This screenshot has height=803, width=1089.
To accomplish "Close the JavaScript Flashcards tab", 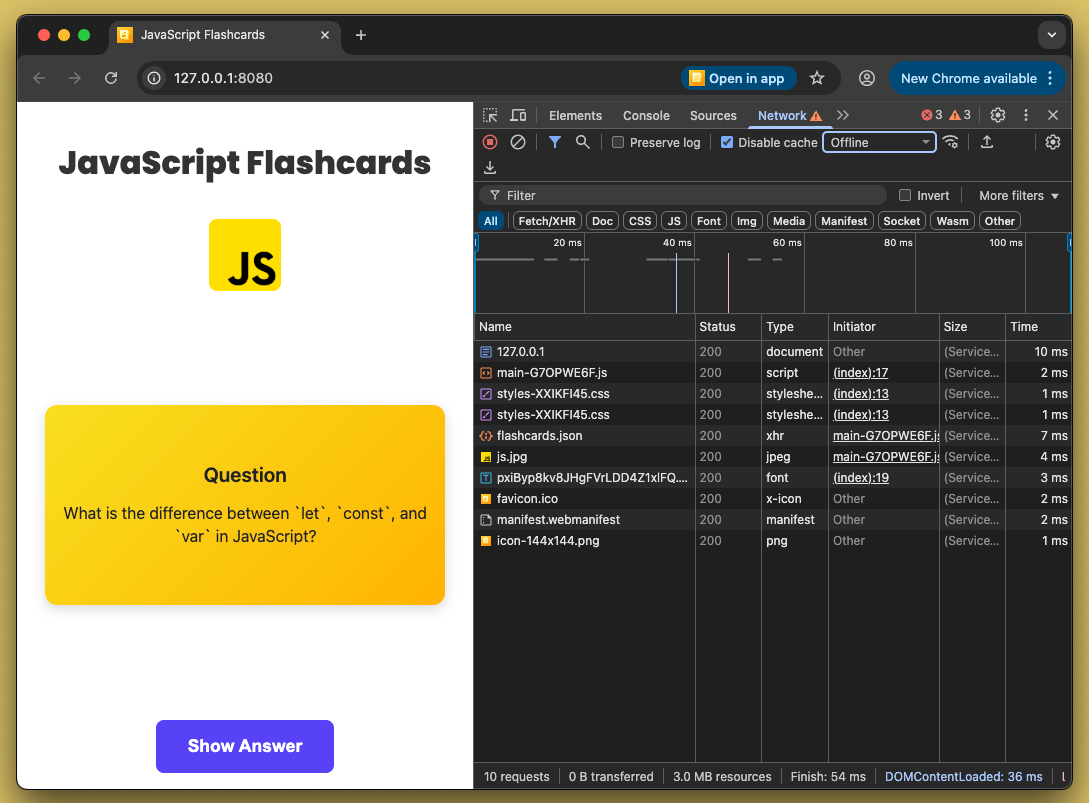I will [x=324, y=35].
